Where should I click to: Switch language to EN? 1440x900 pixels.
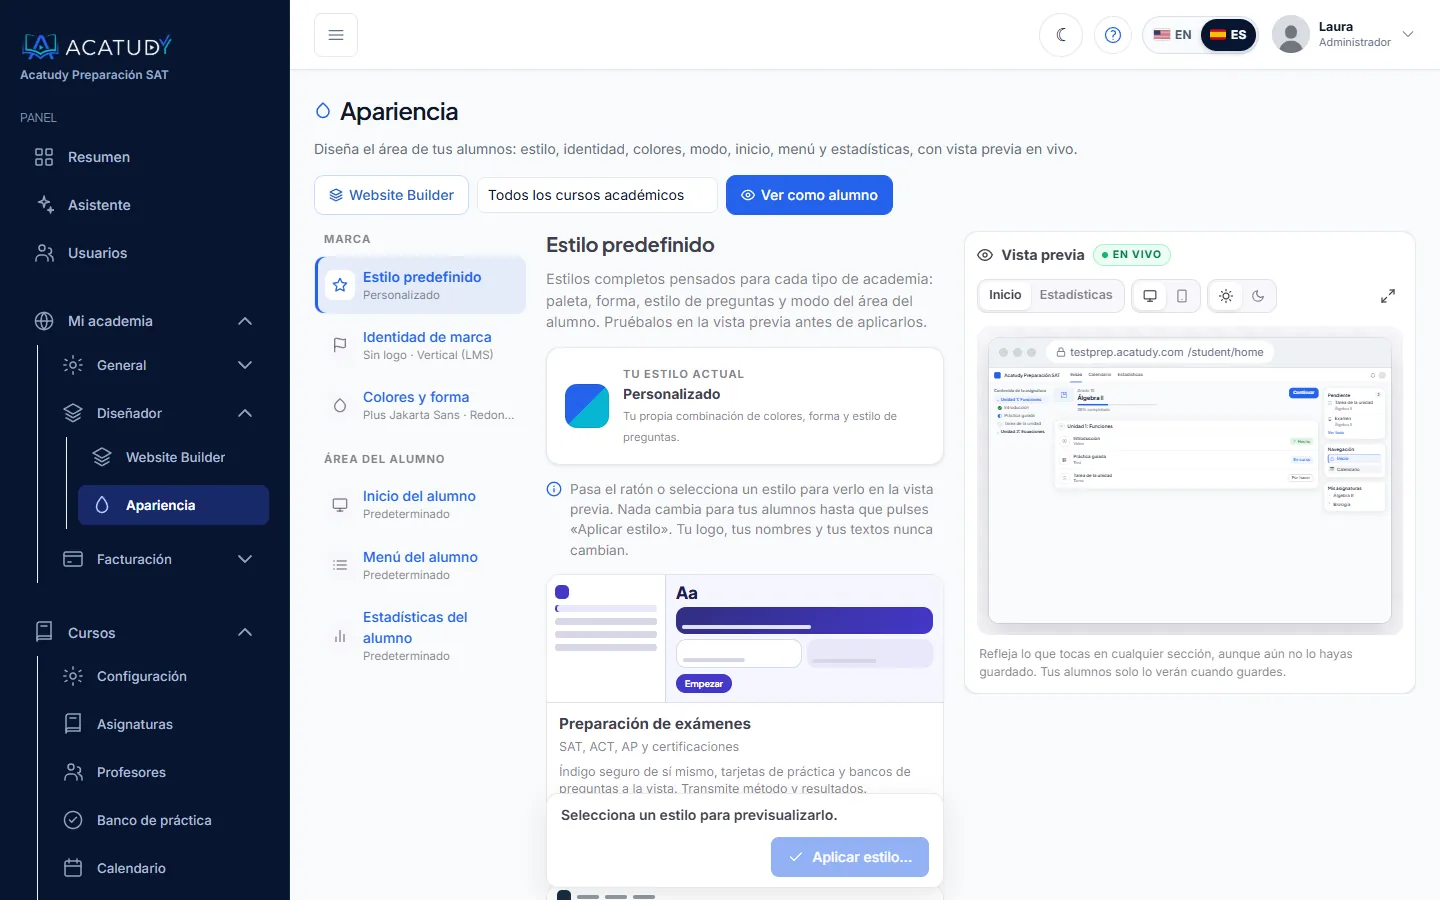point(1172,35)
